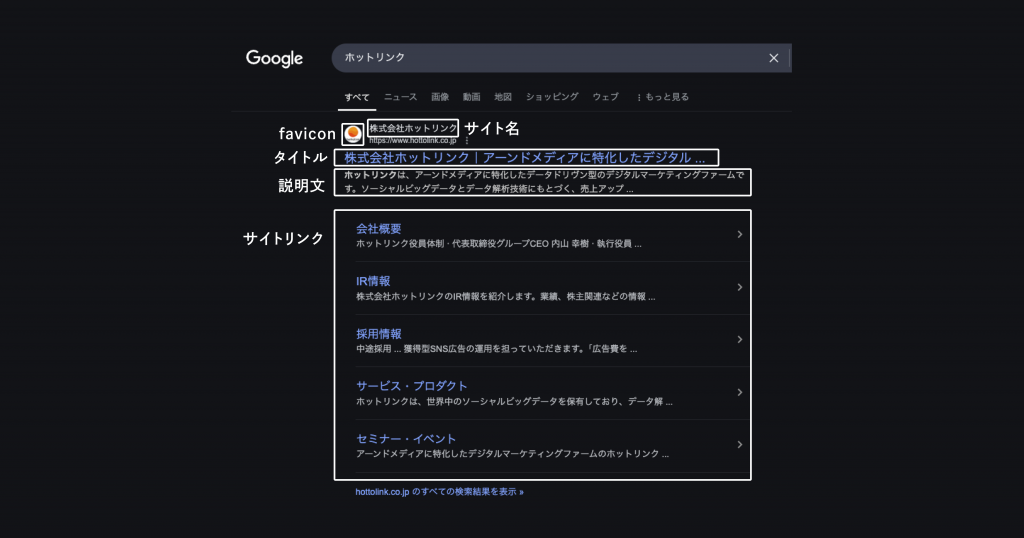Click the snippet ホットリンクは、世界中のソーシャルビッグデータ
1024x538 pixels.
pos(514,402)
